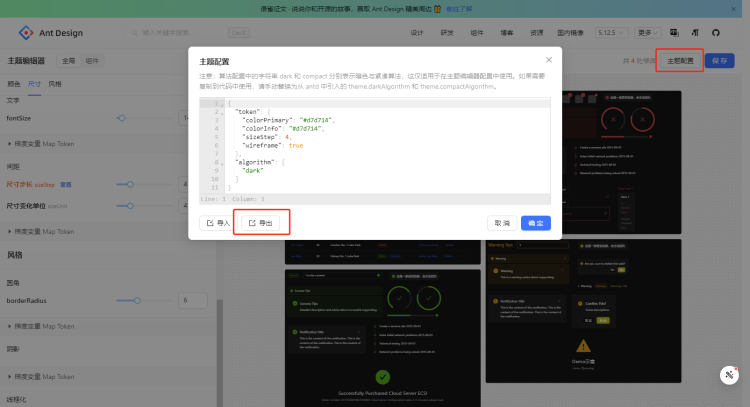Click the floating tool button at bottom right
750x407 pixels.
[x=729, y=375]
